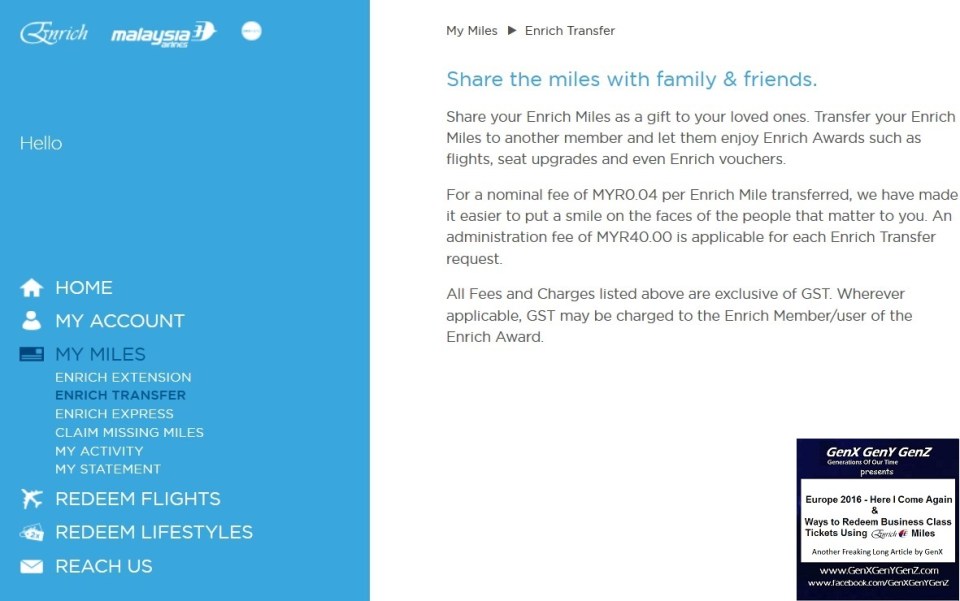Click the Redeem Flights airplane icon

(x=32, y=499)
